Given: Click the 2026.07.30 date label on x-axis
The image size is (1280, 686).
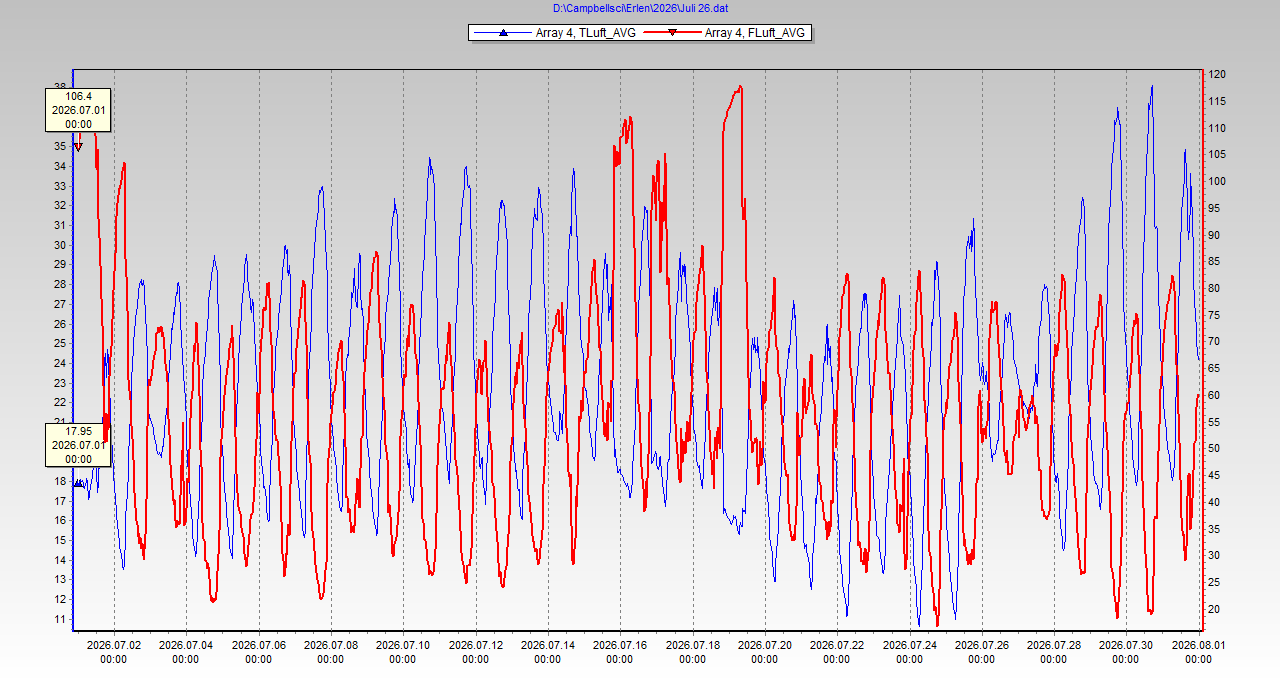Looking at the screenshot, I should [x=1126, y=652].
